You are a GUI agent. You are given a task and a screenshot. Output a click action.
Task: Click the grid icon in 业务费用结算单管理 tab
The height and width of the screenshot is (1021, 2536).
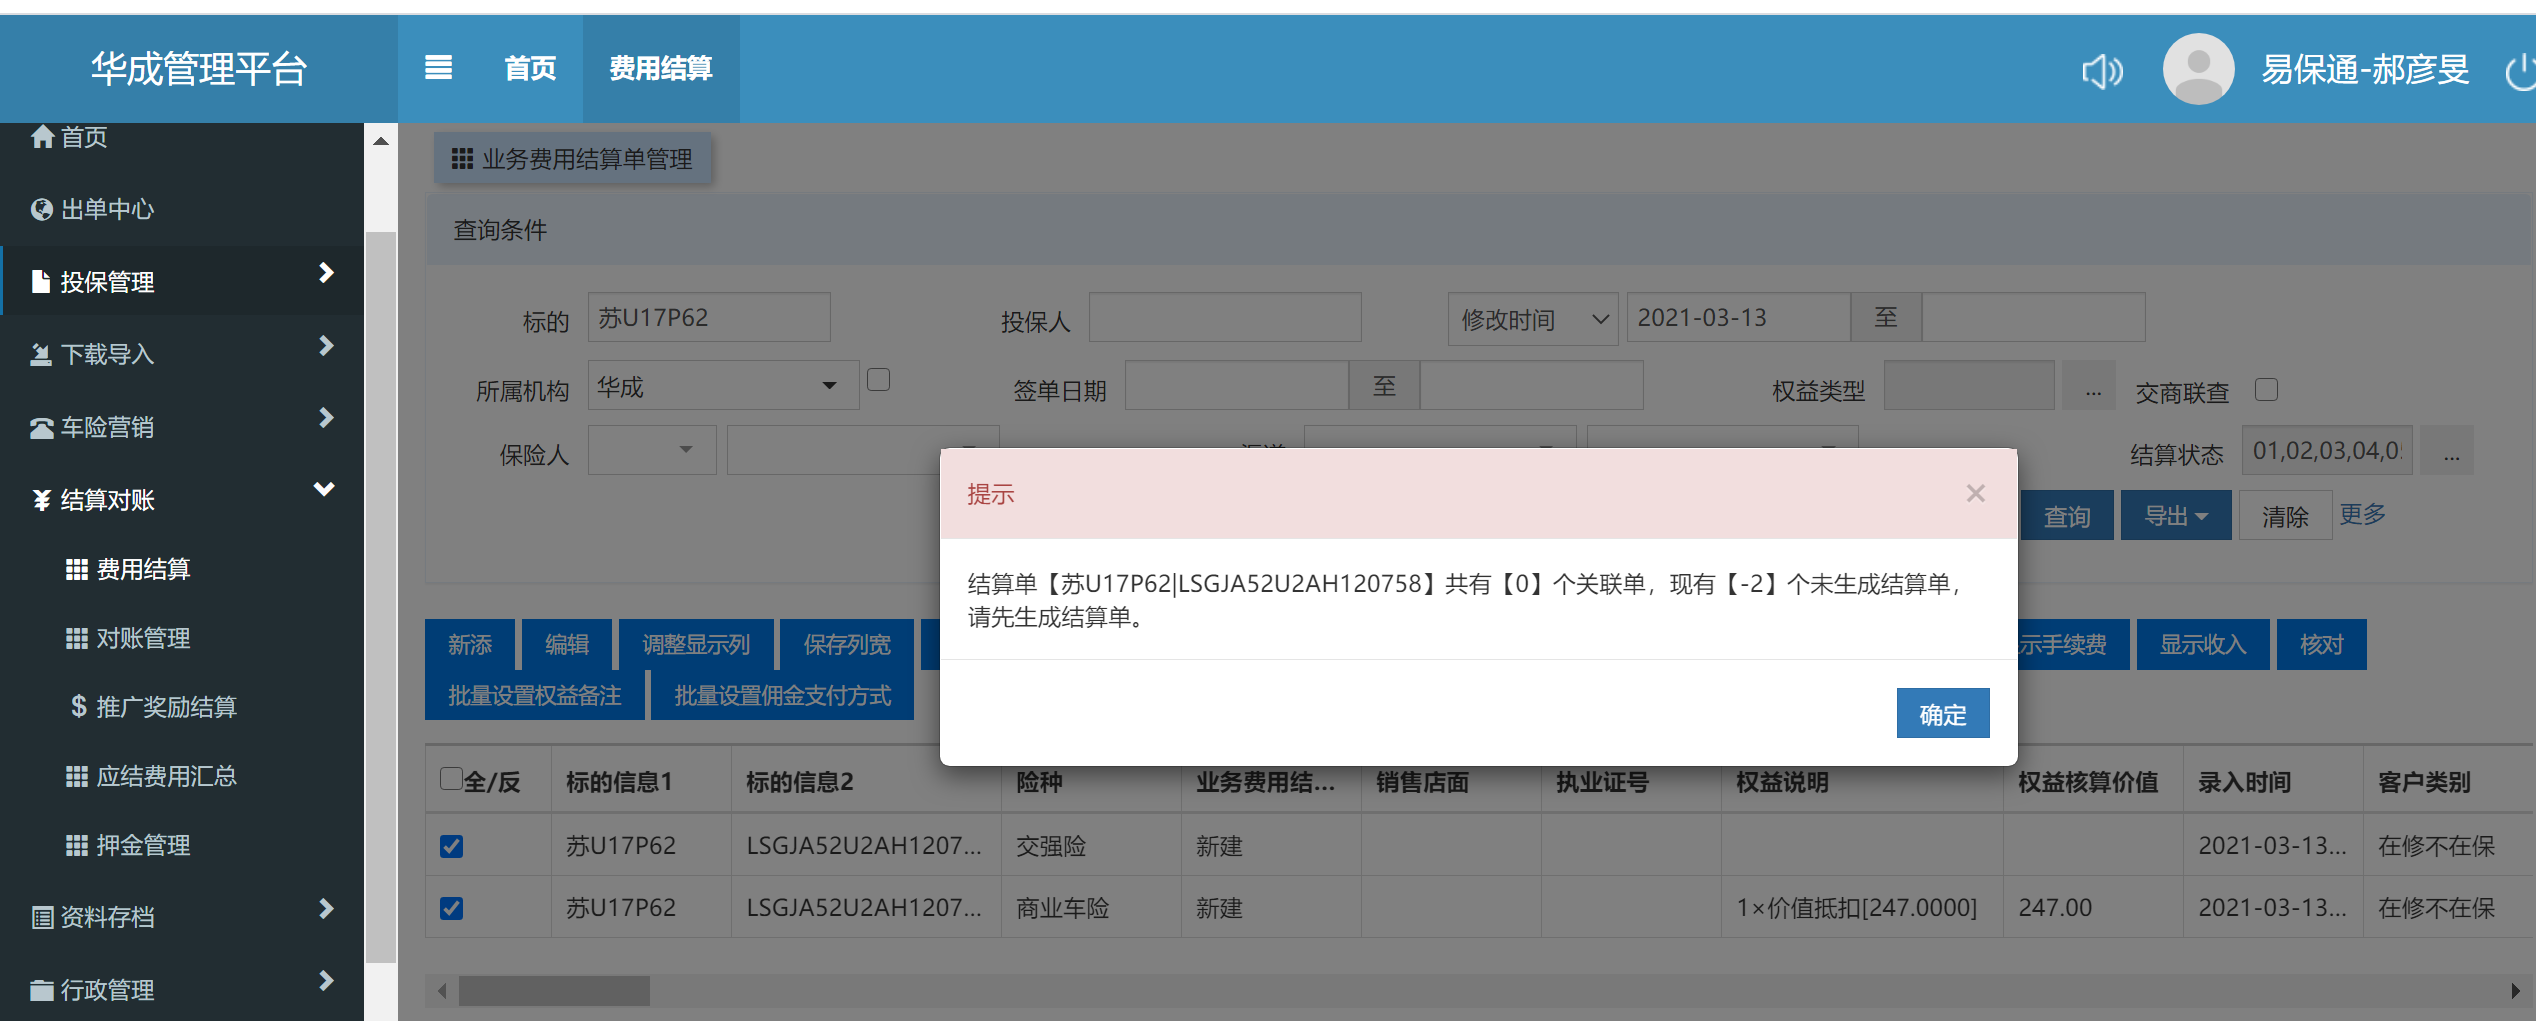pyautogui.click(x=462, y=158)
